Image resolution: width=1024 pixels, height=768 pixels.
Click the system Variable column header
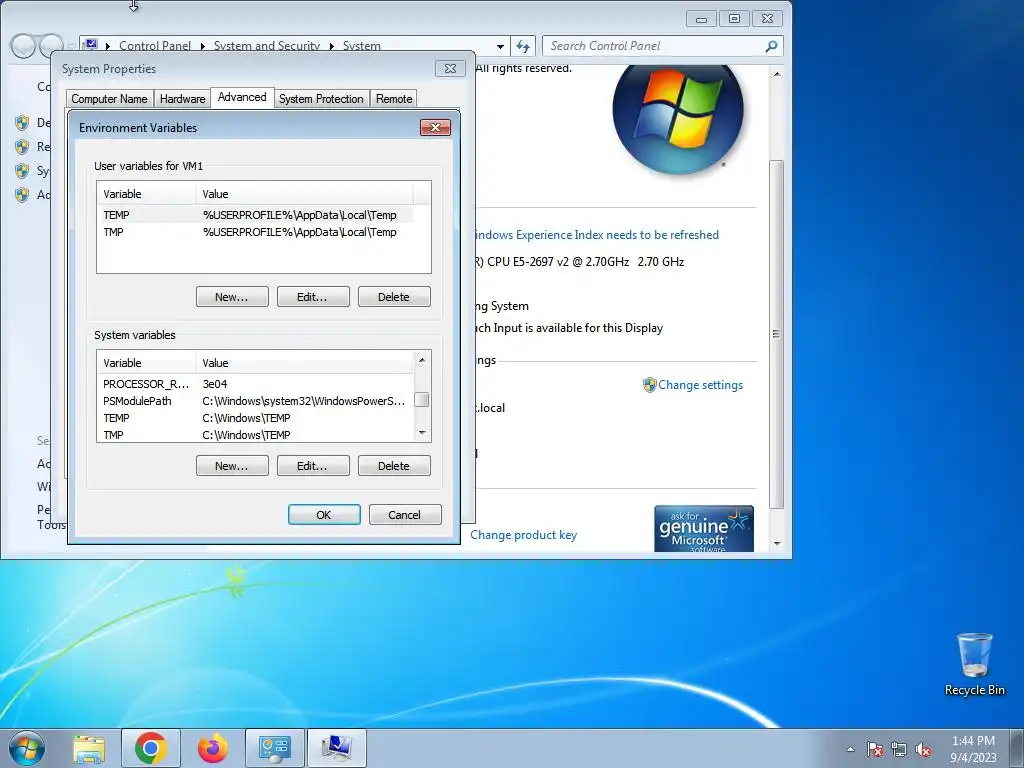click(x=146, y=363)
